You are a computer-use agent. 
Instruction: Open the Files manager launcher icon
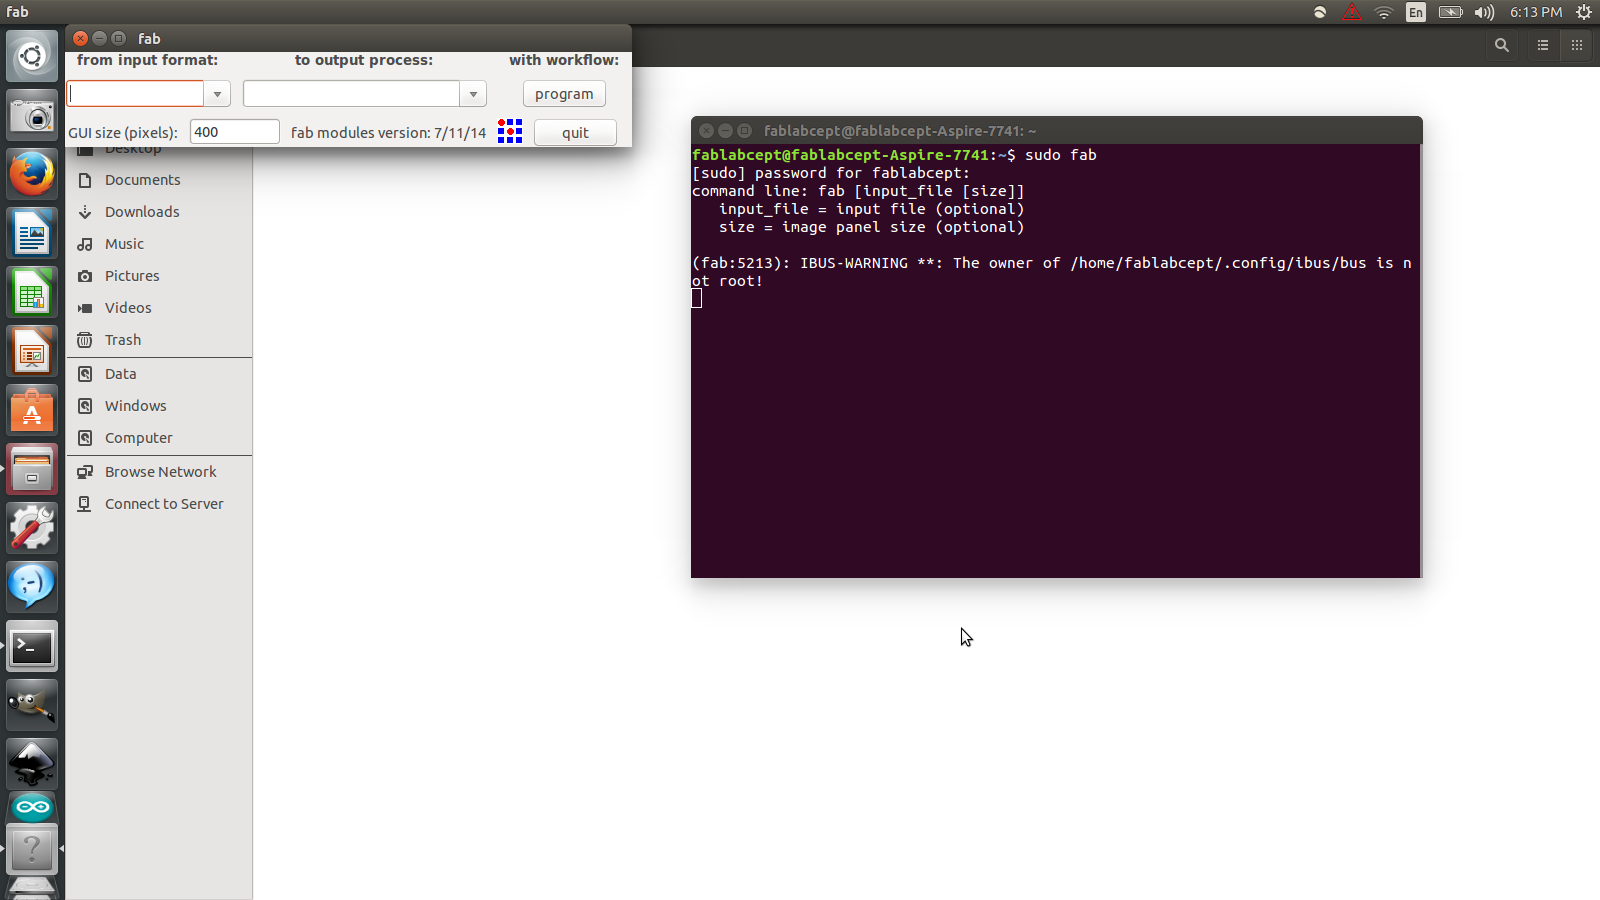[32, 469]
